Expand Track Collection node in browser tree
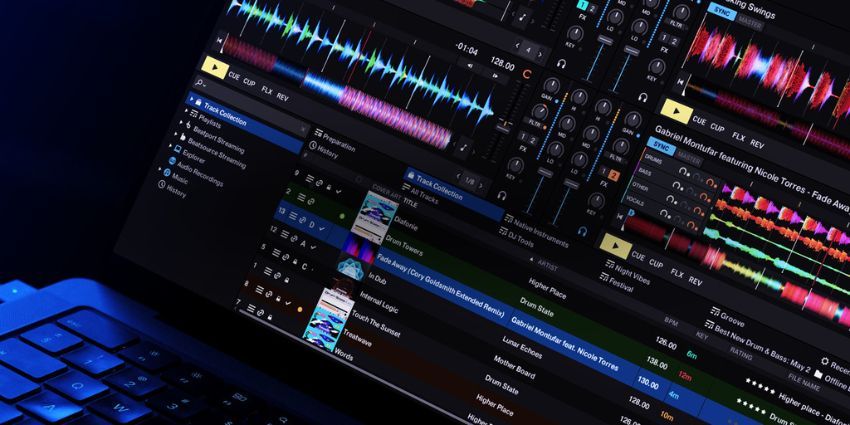 tap(191, 99)
